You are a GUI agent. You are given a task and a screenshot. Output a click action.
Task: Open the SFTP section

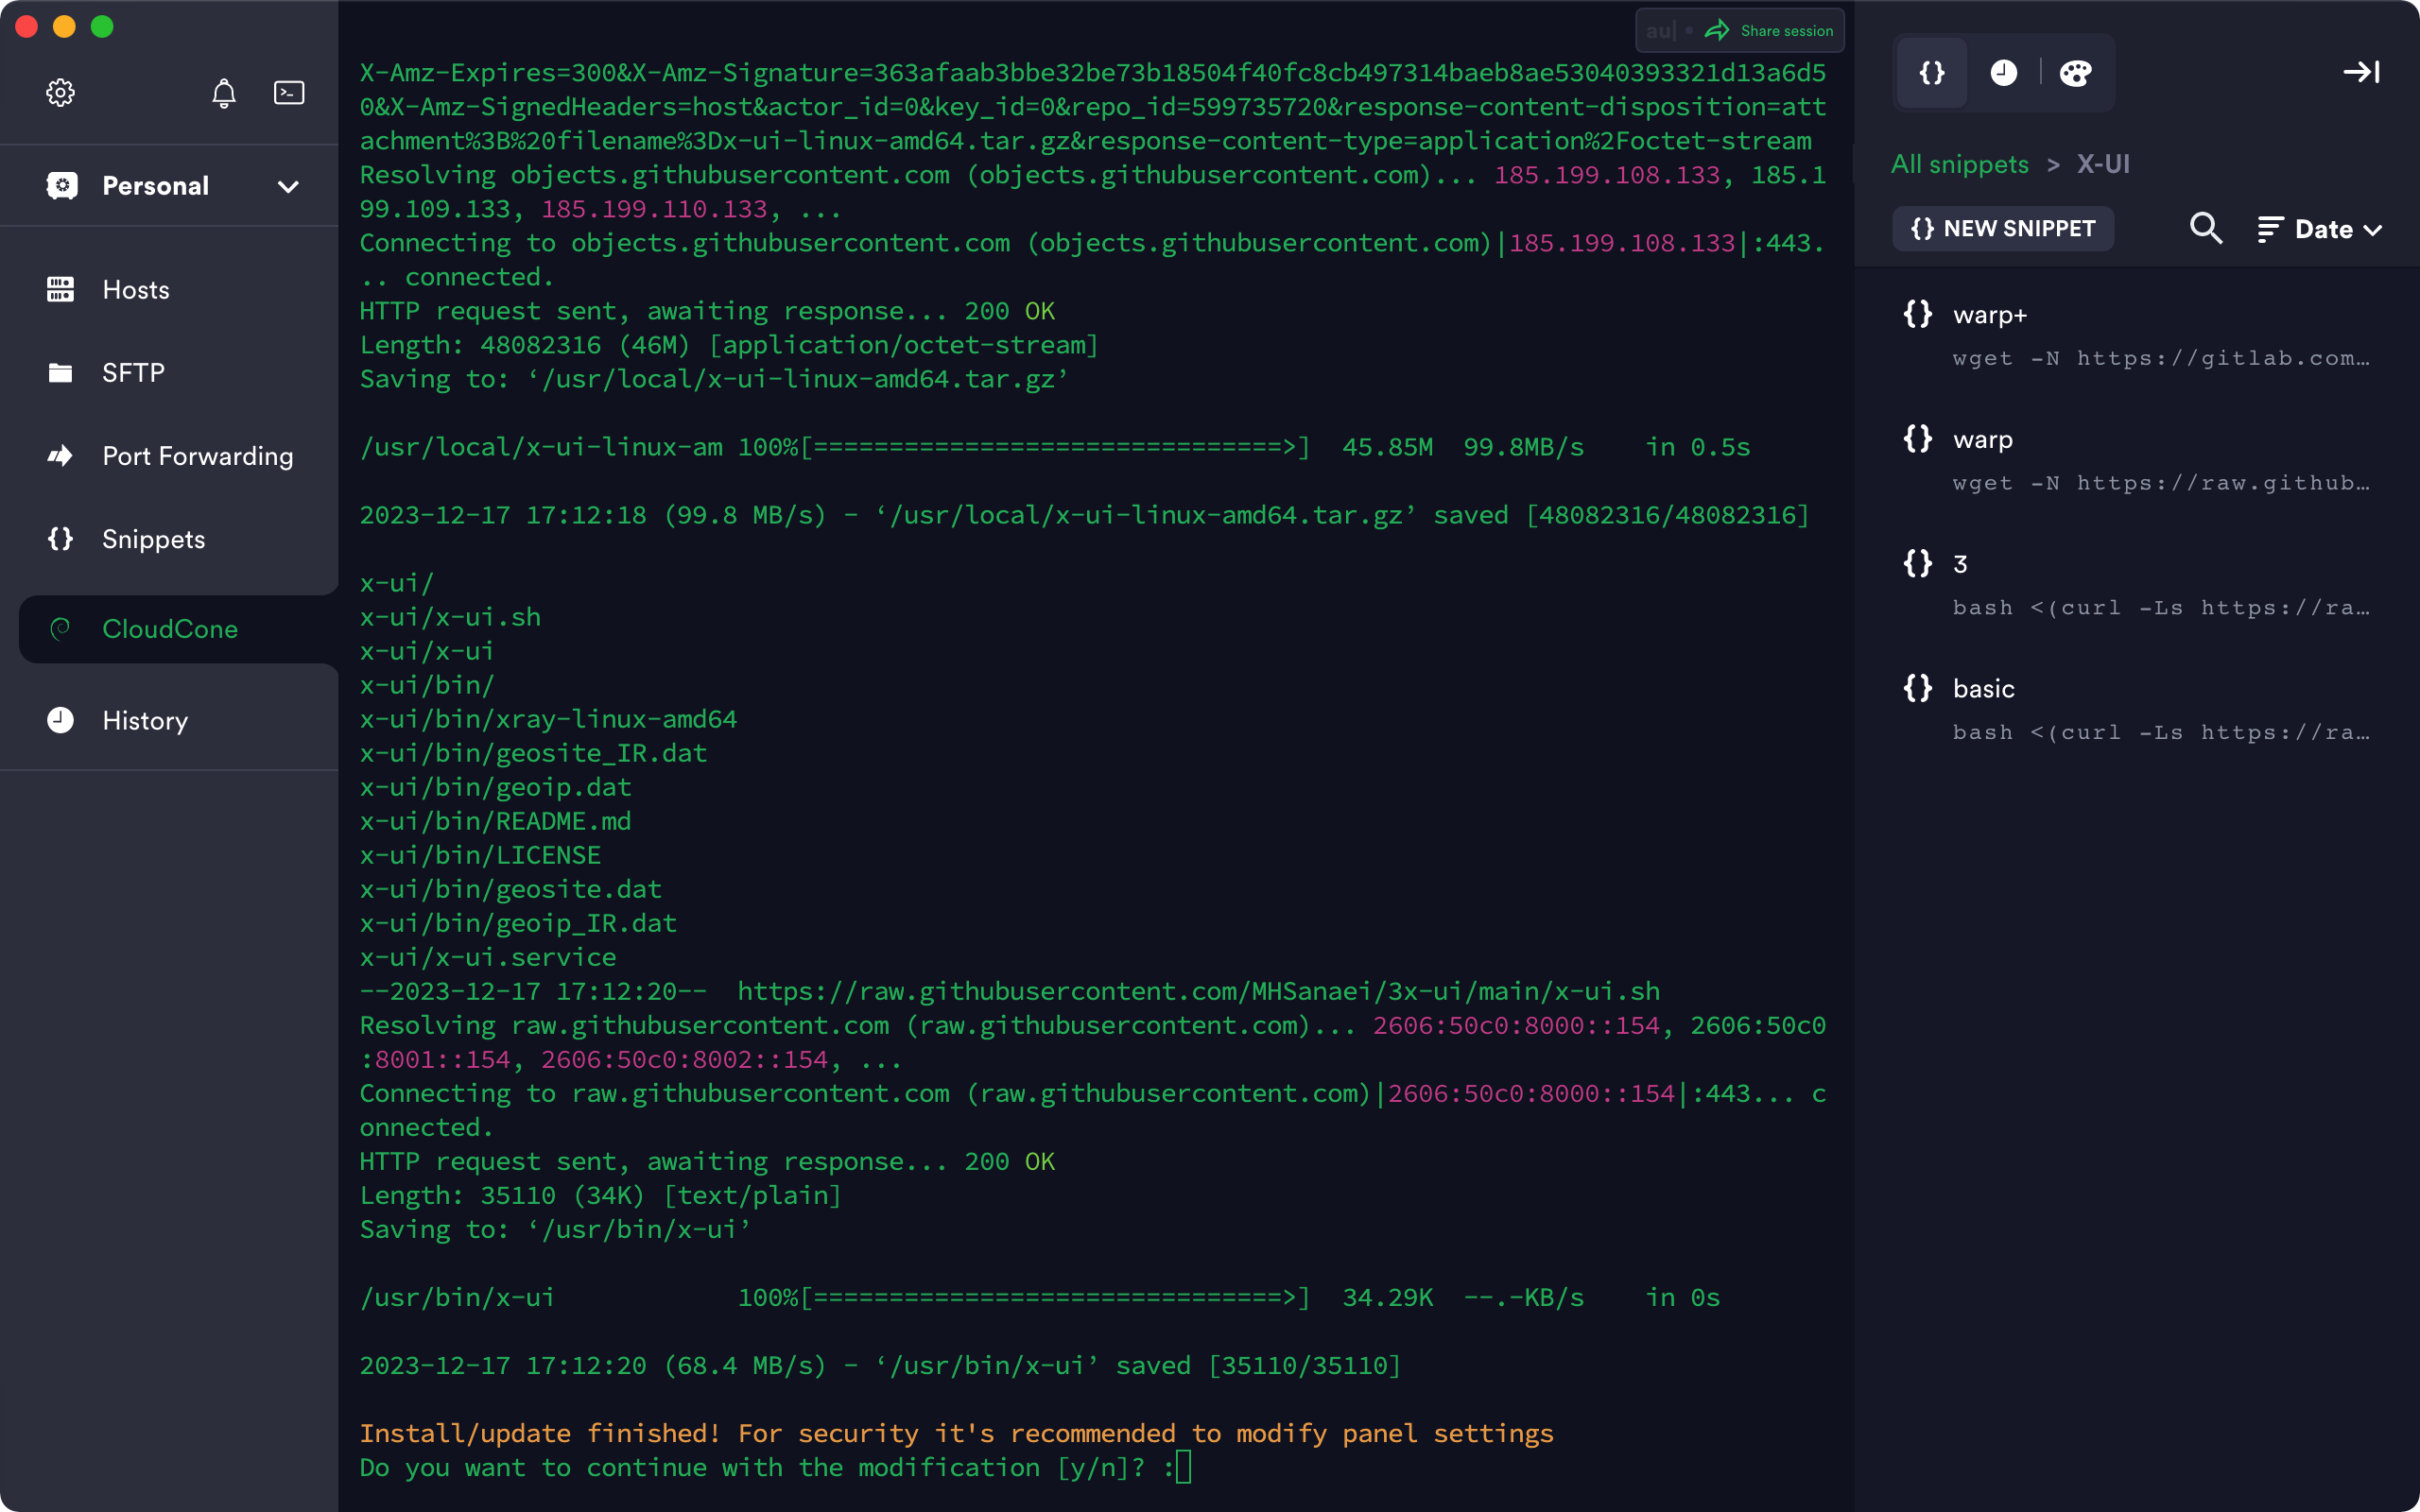tap(170, 373)
